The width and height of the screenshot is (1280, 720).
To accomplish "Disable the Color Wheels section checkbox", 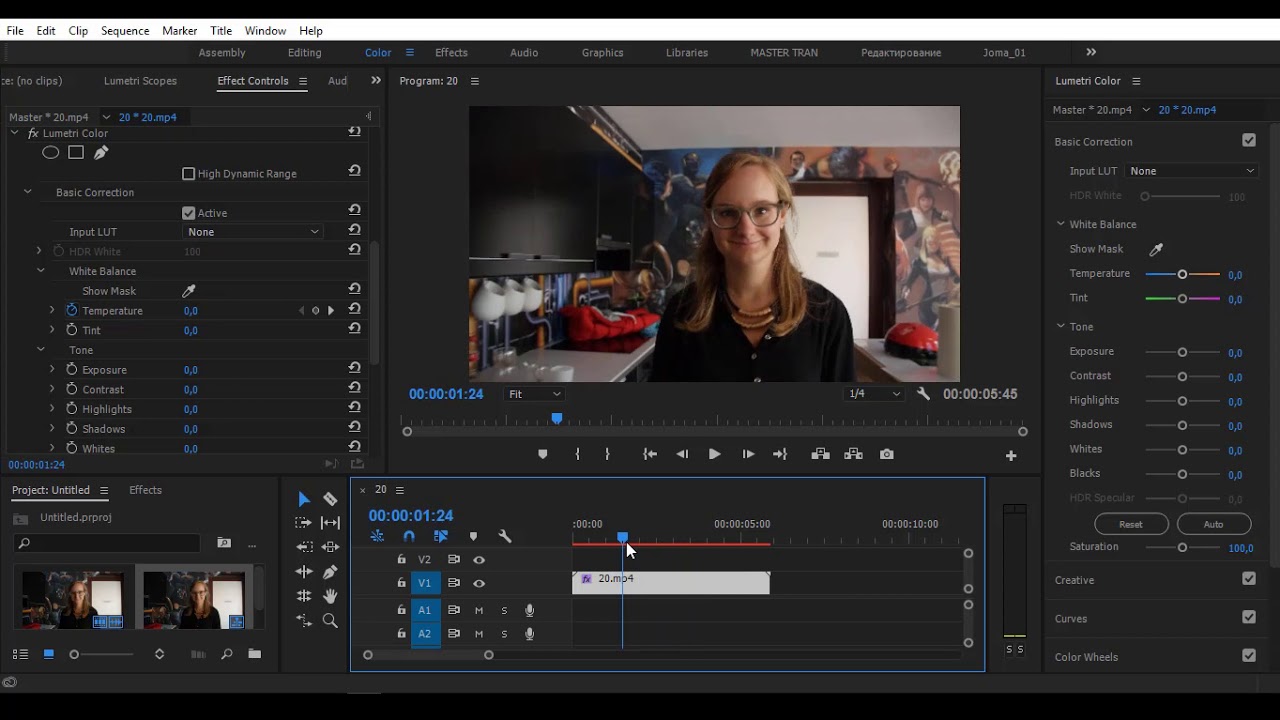I will (1249, 656).
